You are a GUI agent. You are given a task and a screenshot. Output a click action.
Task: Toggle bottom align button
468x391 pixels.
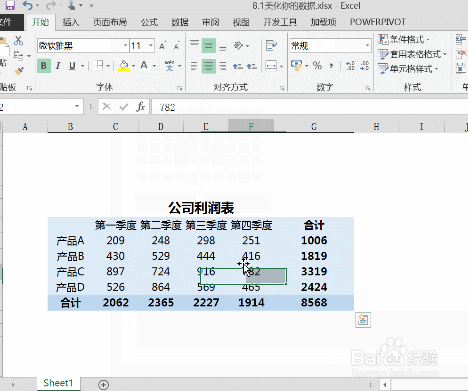pyautogui.click(x=223, y=47)
